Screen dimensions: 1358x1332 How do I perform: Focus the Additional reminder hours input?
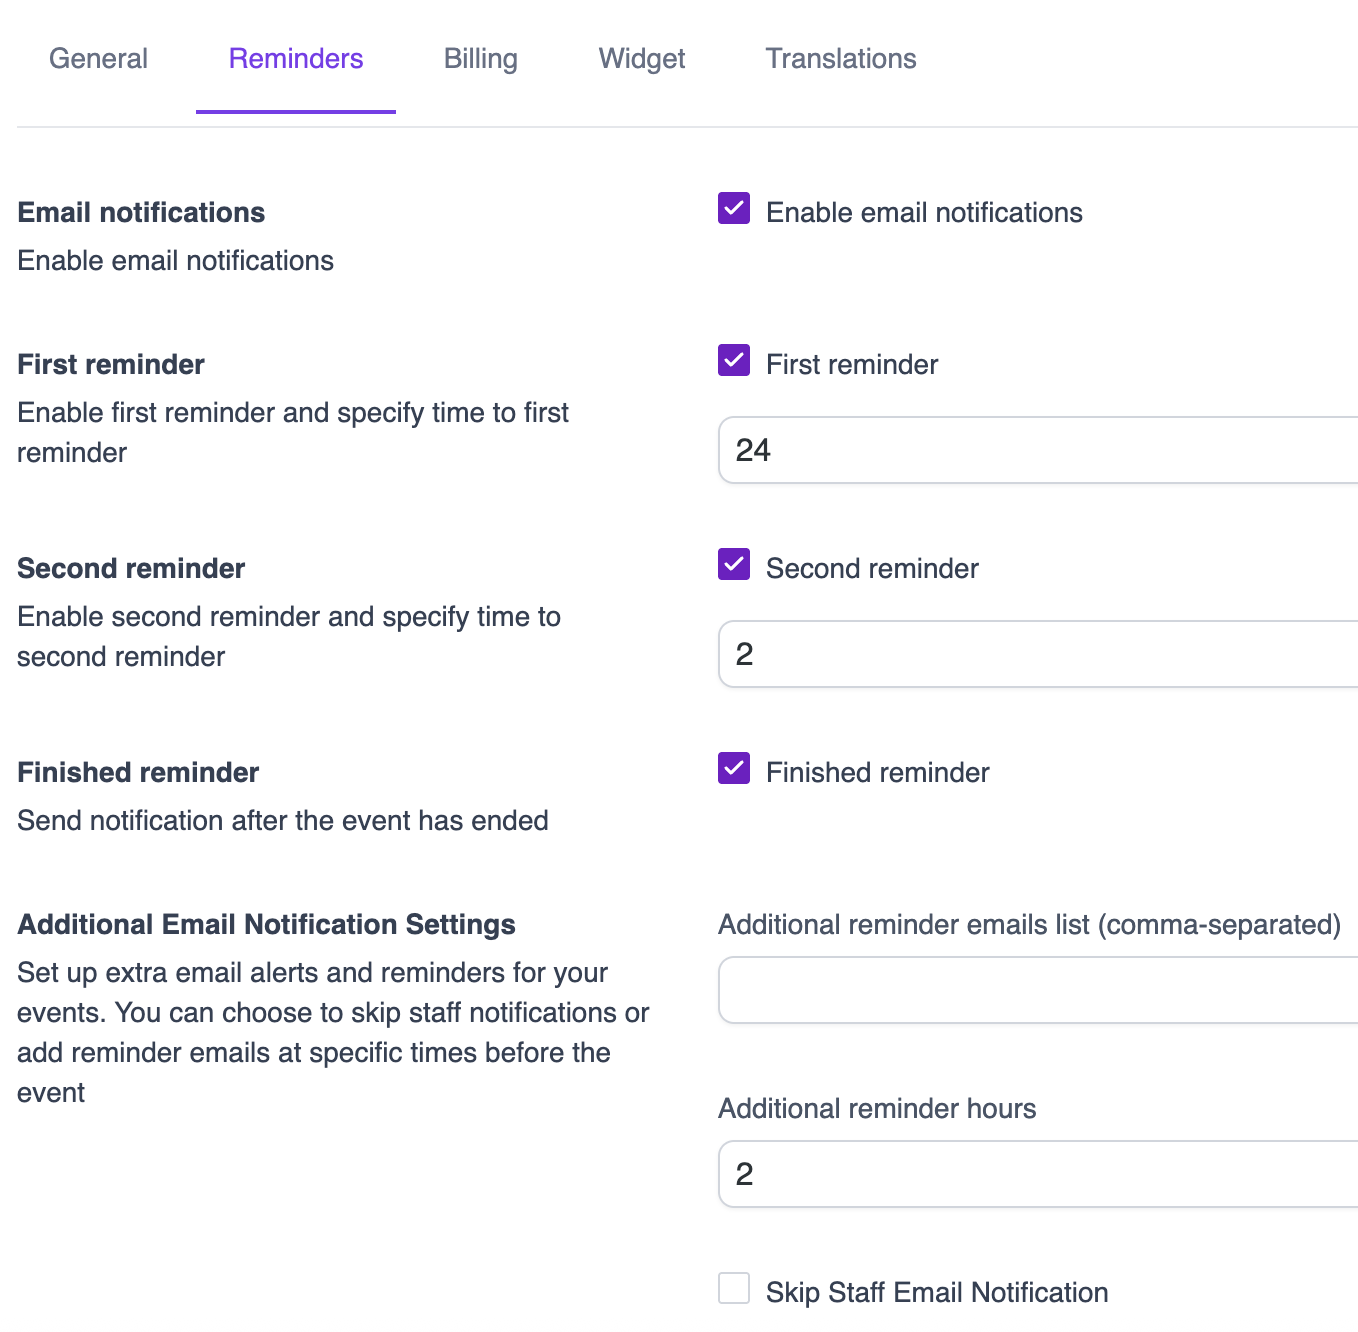pos(1036,1175)
